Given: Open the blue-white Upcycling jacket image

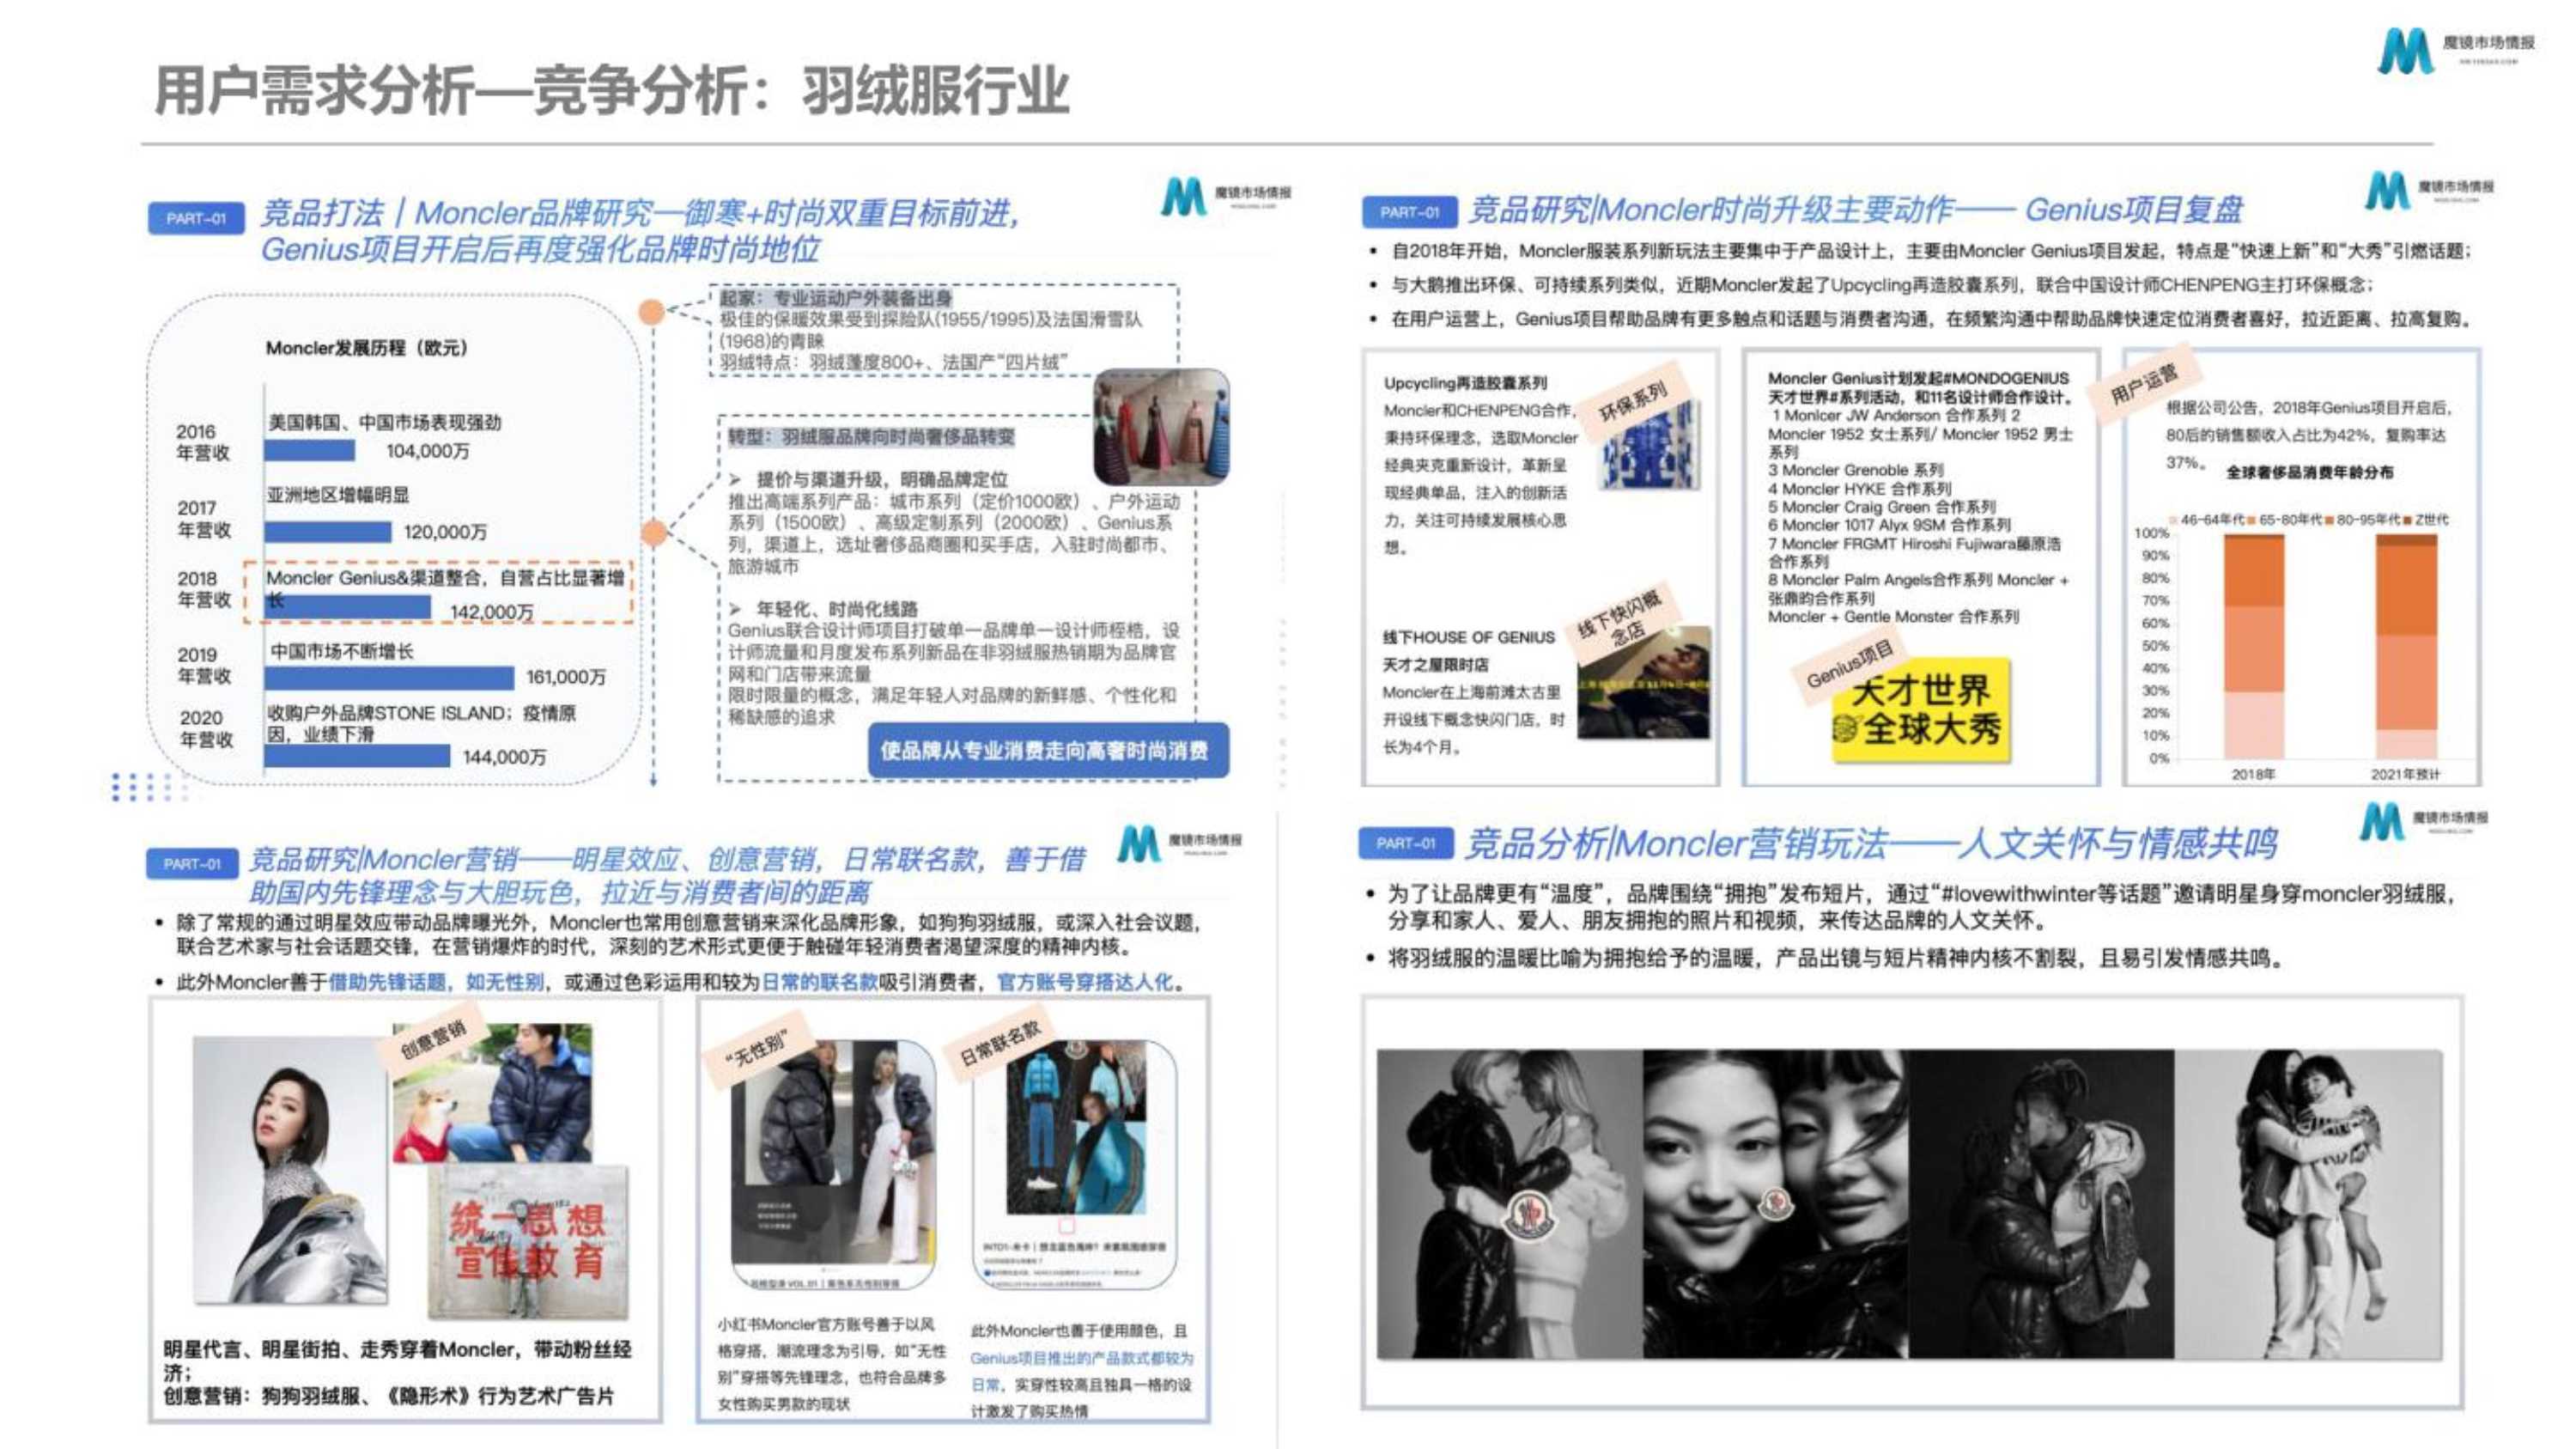Looking at the screenshot, I should [1650, 447].
